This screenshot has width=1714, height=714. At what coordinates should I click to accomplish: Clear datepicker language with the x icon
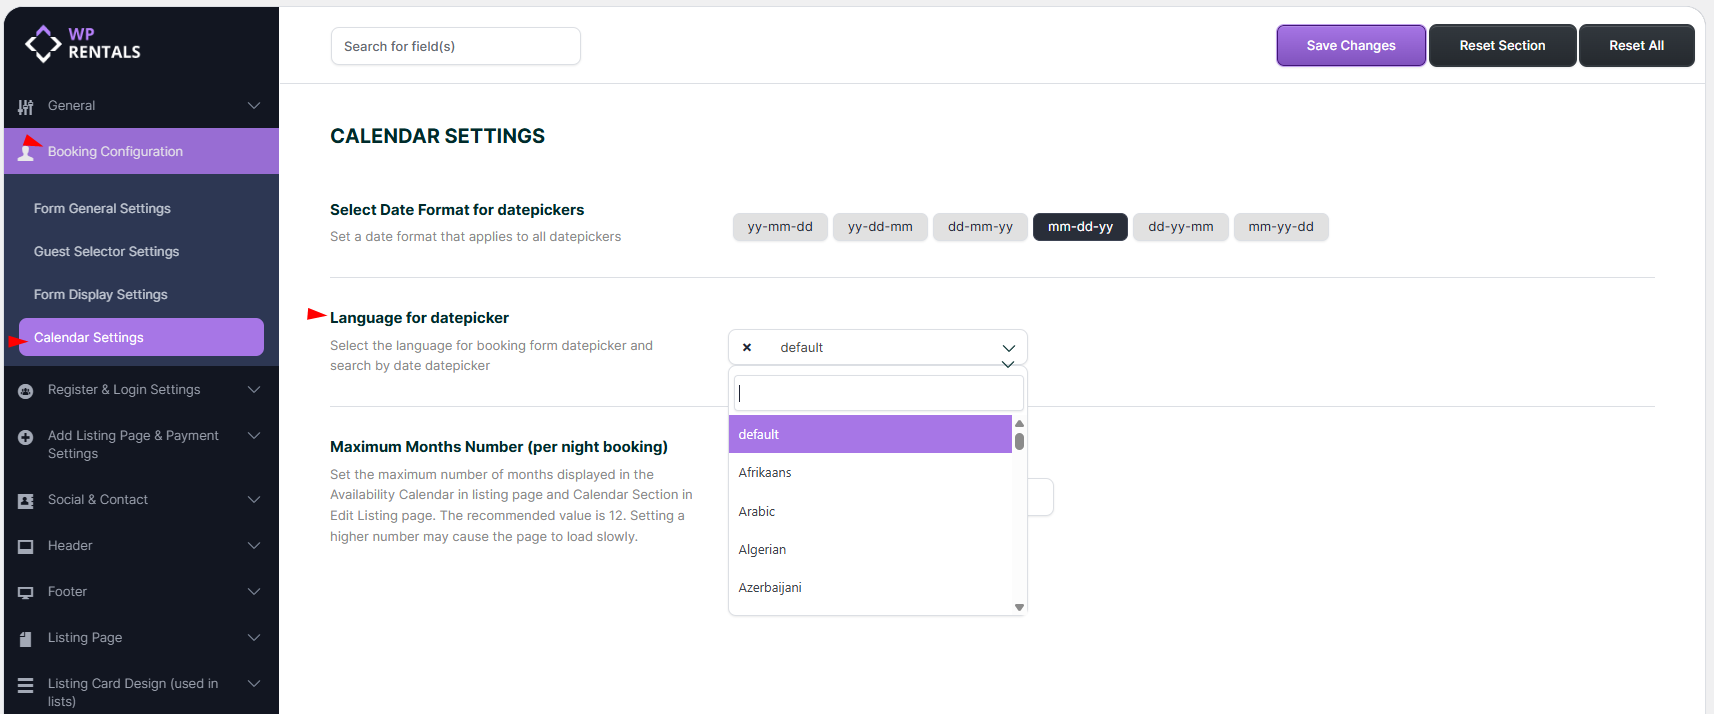(x=747, y=348)
